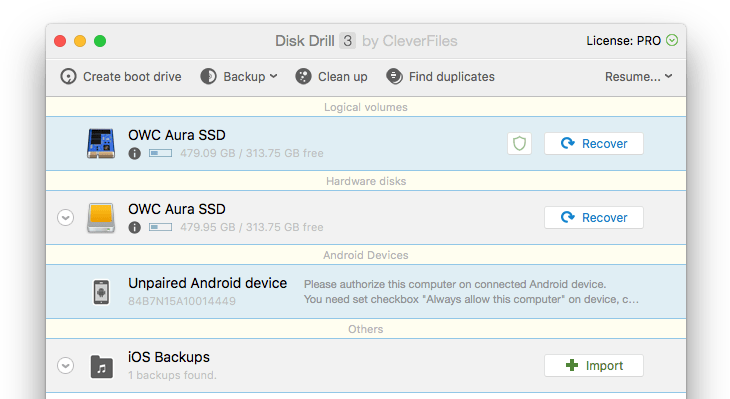Click the authorize this computer message

click(471, 292)
